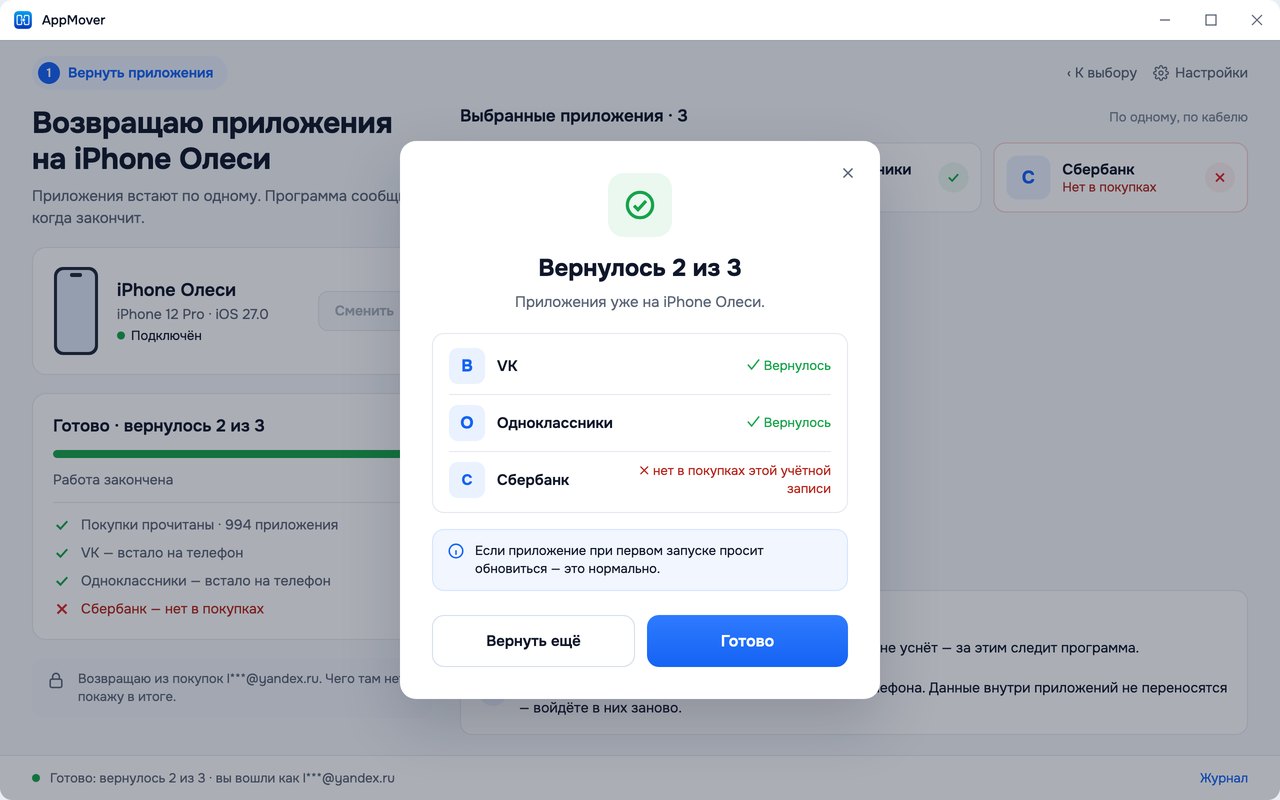Click 'Одноклассники — встало на телефон' log line
Screen dimensions: 1280x800
206,581
